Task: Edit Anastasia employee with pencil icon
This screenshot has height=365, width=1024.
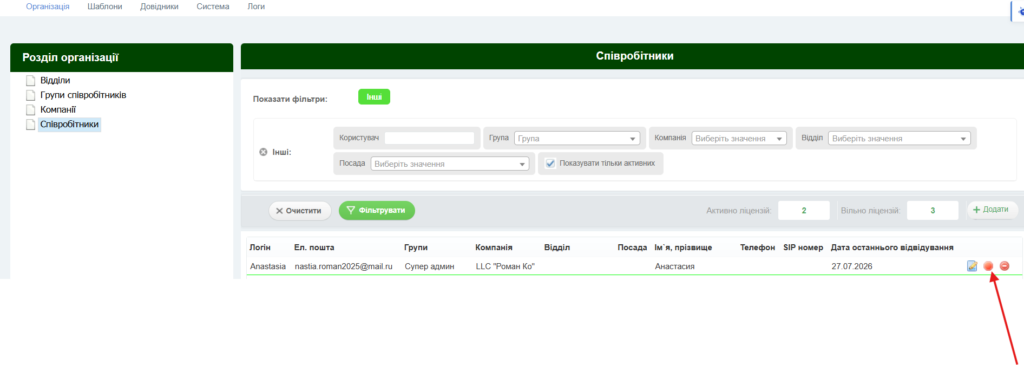Action: (972, 266)
